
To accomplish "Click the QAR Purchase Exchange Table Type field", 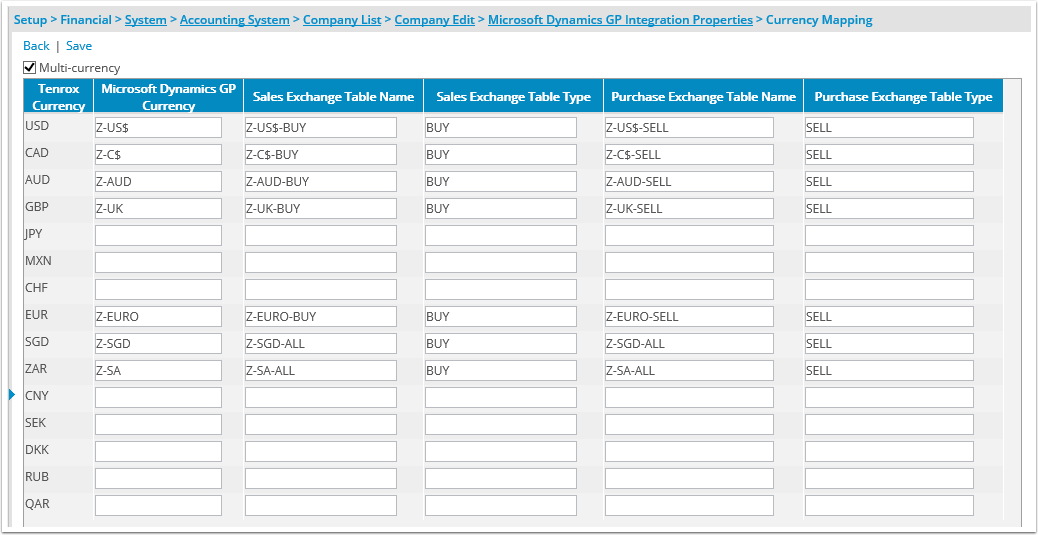I will [x=889, y=505].
